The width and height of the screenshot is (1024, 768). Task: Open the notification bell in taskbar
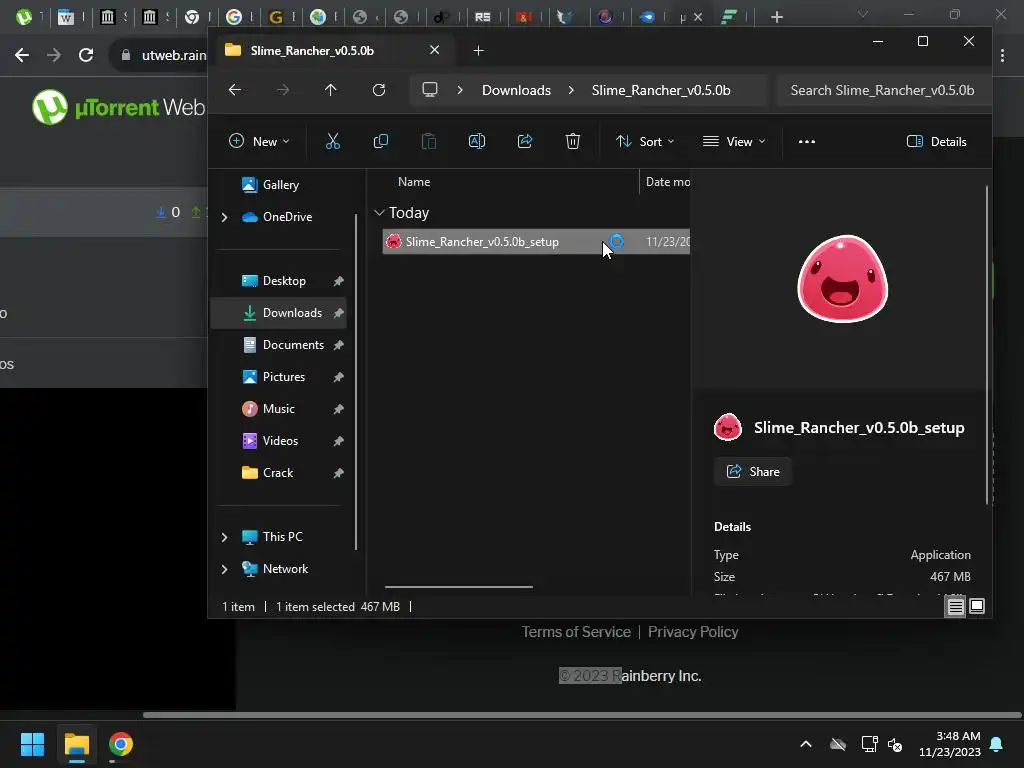coord(997,744)
